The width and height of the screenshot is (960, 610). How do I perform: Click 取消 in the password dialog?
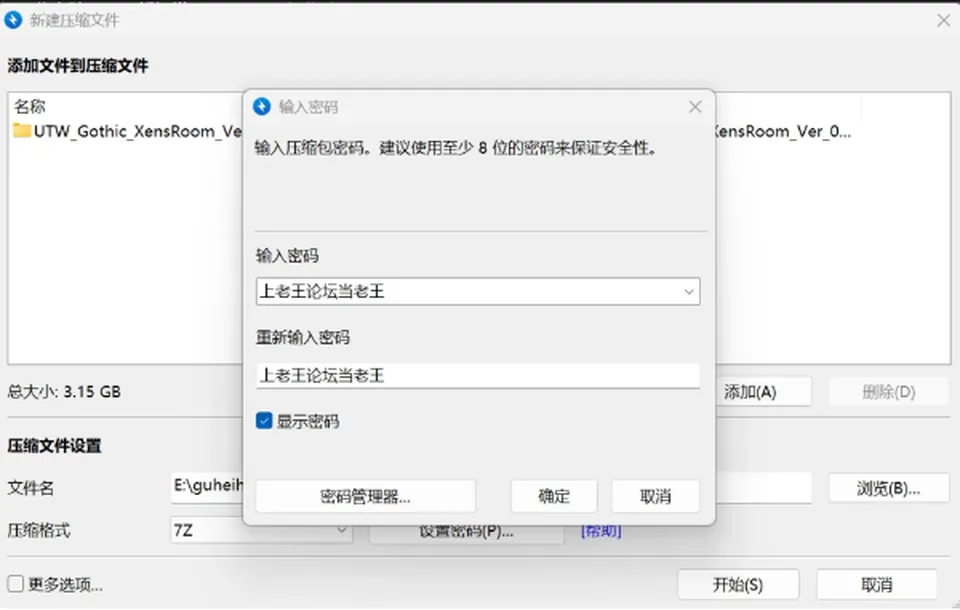click(x=655, y=496)
